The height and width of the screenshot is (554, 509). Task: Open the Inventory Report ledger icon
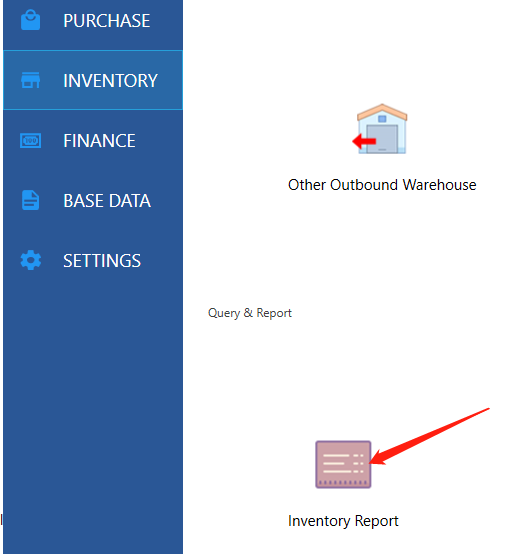pos(343,465)
